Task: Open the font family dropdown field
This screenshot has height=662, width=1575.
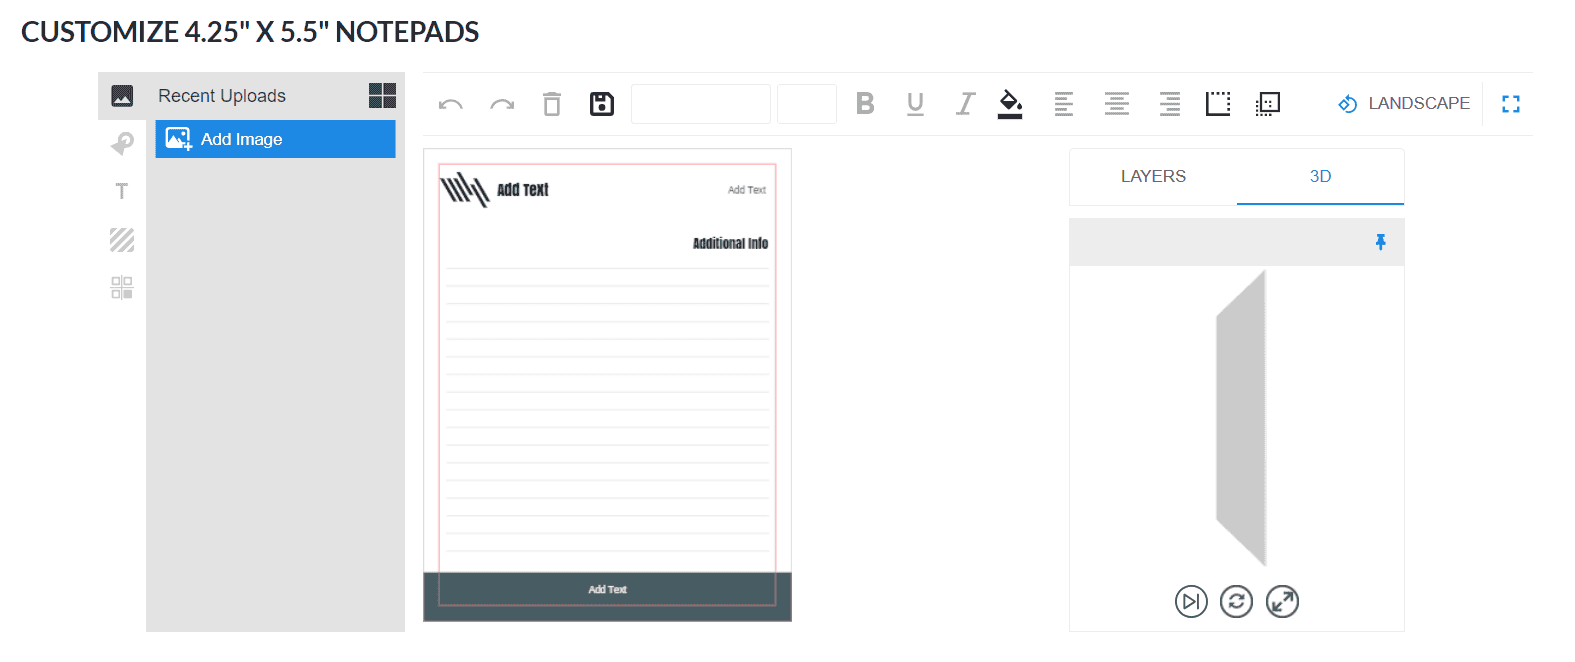Action: pyautogui.click(x=700, y=104)
